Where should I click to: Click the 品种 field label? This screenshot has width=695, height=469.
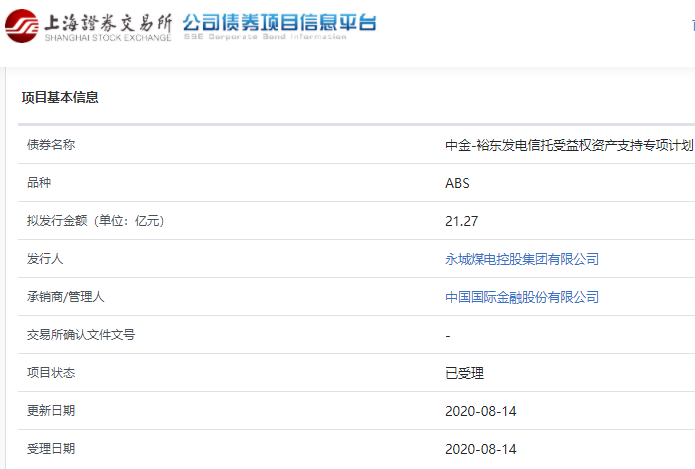coord(39,183)
